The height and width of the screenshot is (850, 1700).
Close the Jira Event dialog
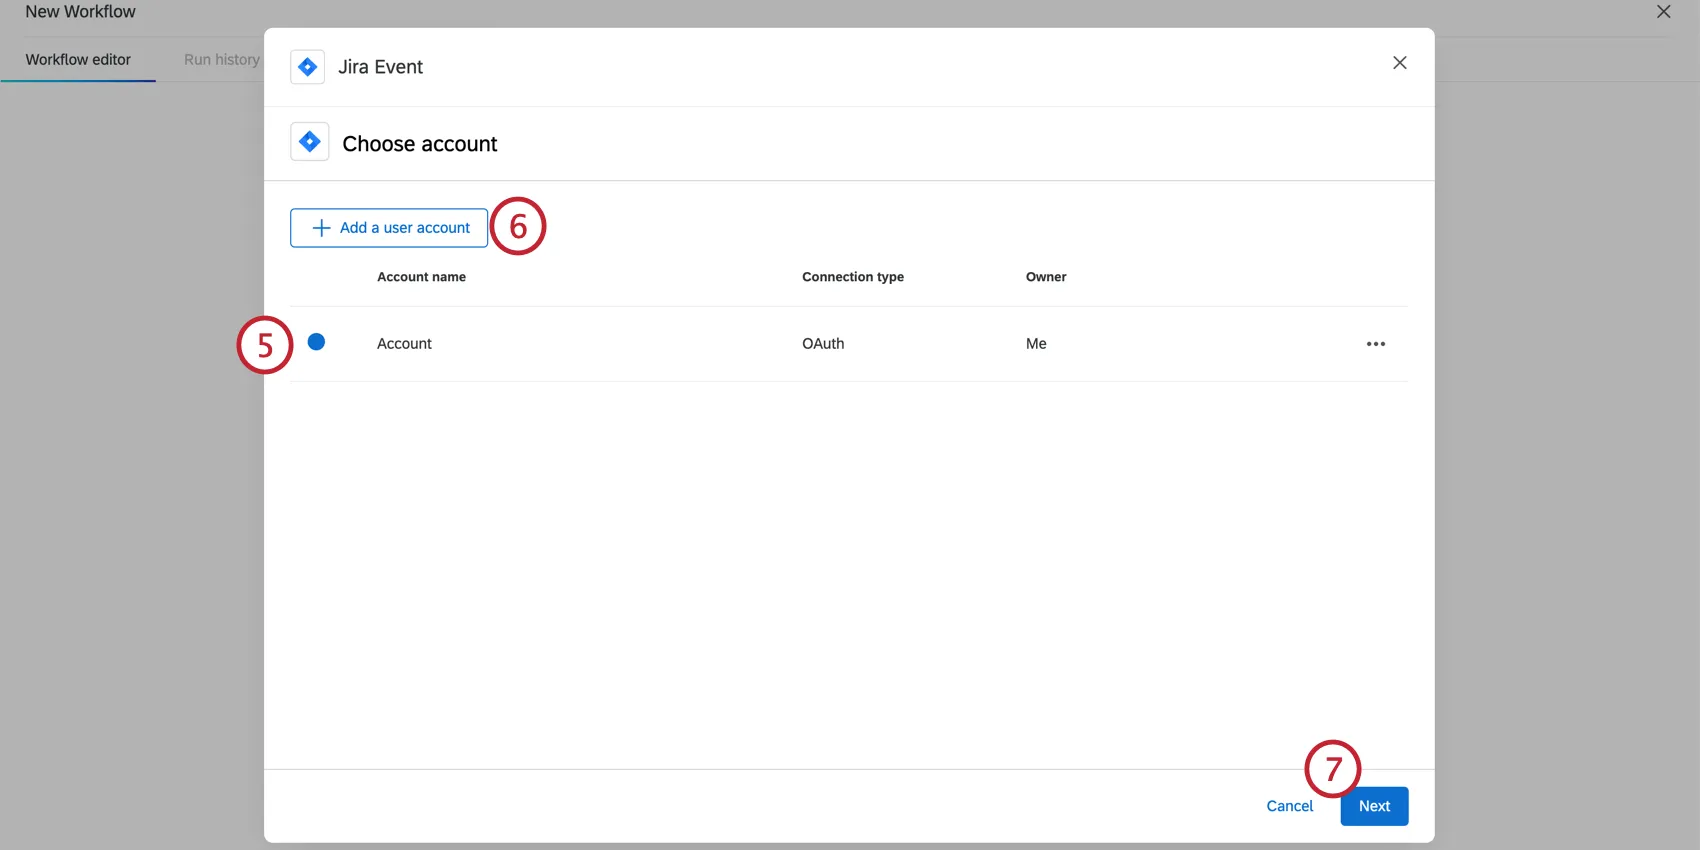click(1400, 63)
